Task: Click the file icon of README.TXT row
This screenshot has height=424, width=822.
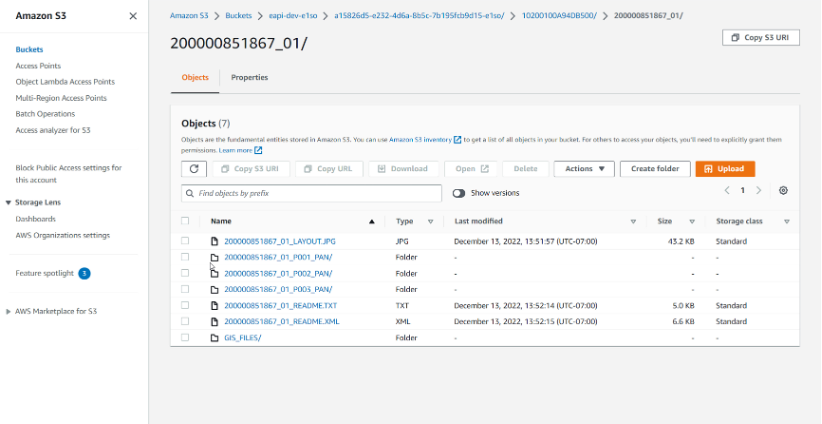Action: point(214,305)
